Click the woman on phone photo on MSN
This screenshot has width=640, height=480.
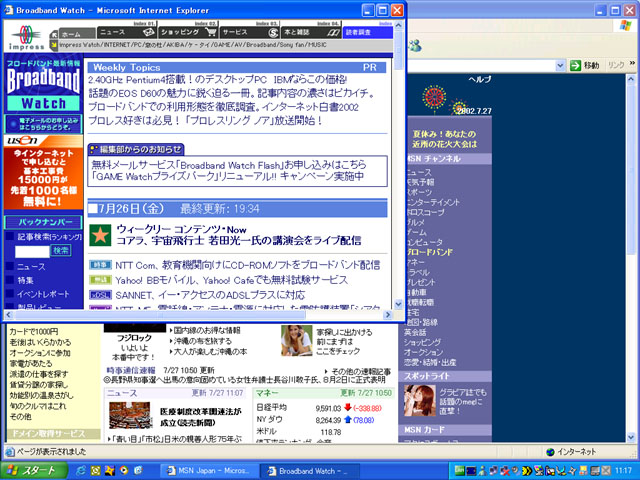click(x=297, y=340)
